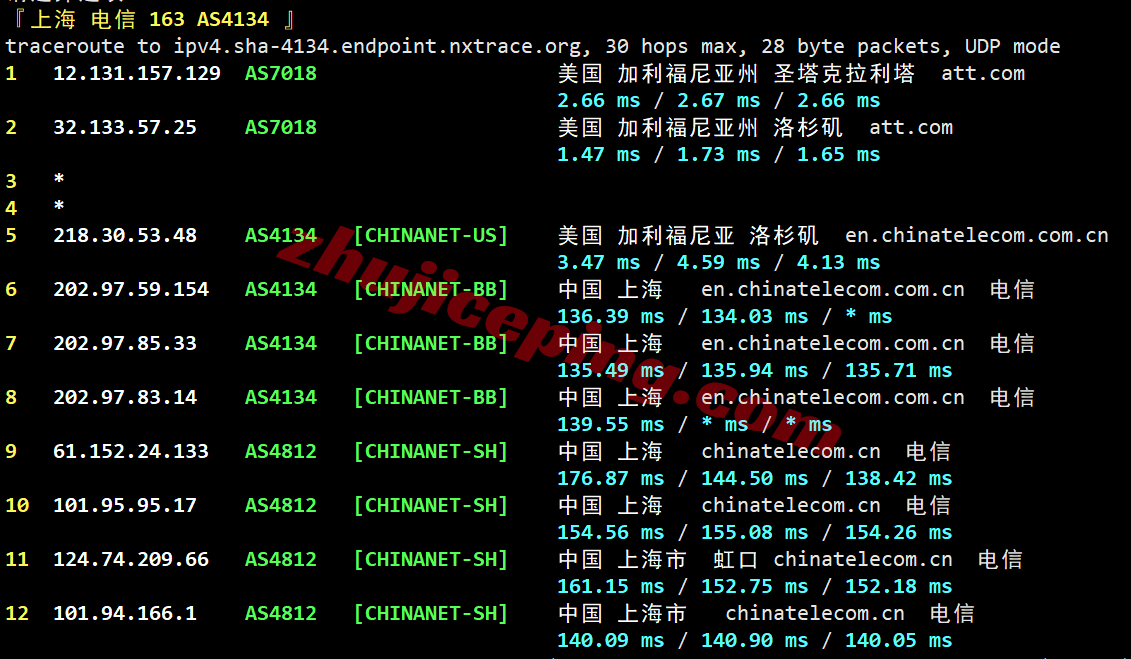This screenshot has height=659, width=1131.
Task: Select IP address 32.133.57.25
Action: (x=125, y=128)
